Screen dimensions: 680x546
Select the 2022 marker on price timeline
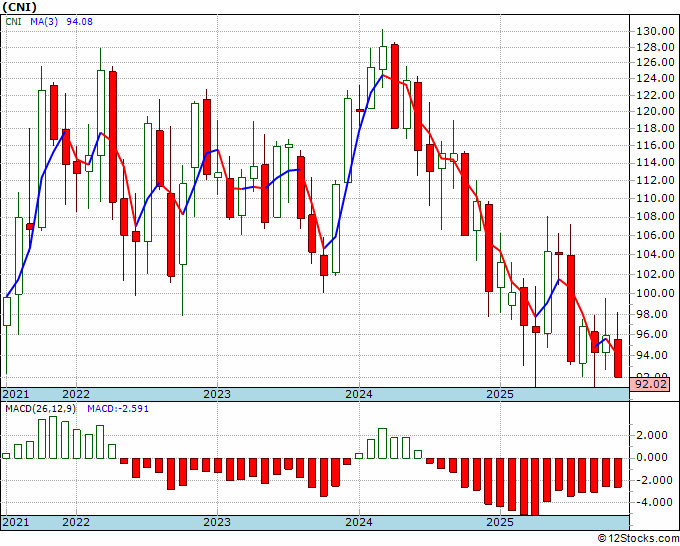[x=76, y=394]
